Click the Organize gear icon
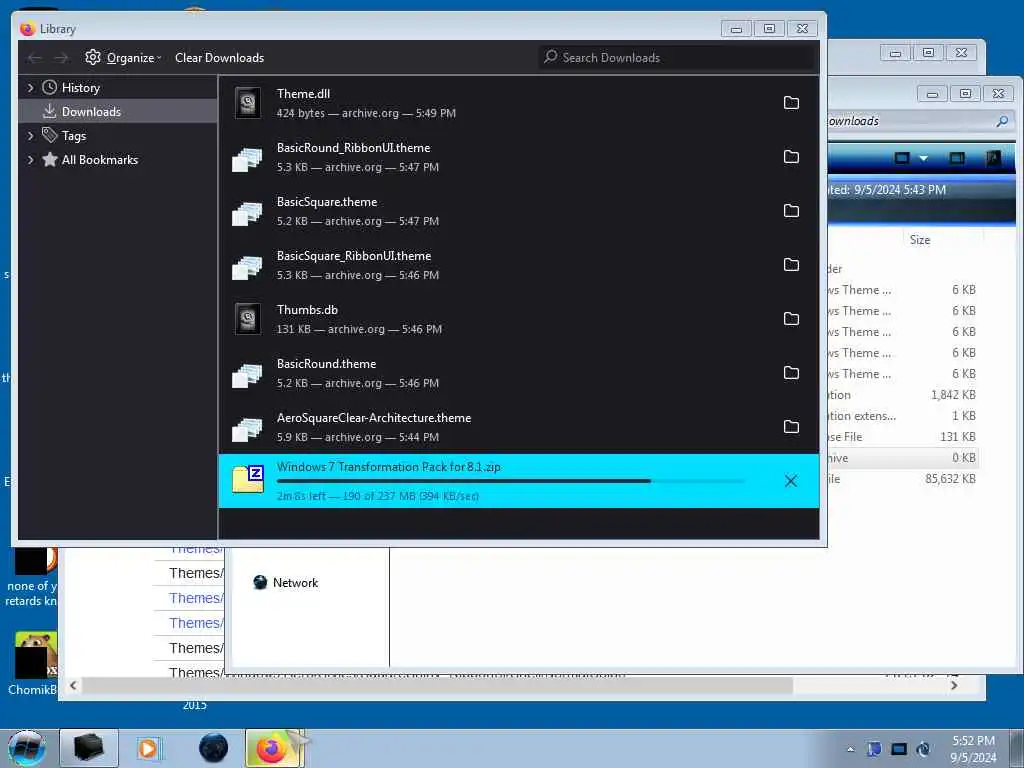This screenshot has height=768, width=1024. click(x=93, y=57)
